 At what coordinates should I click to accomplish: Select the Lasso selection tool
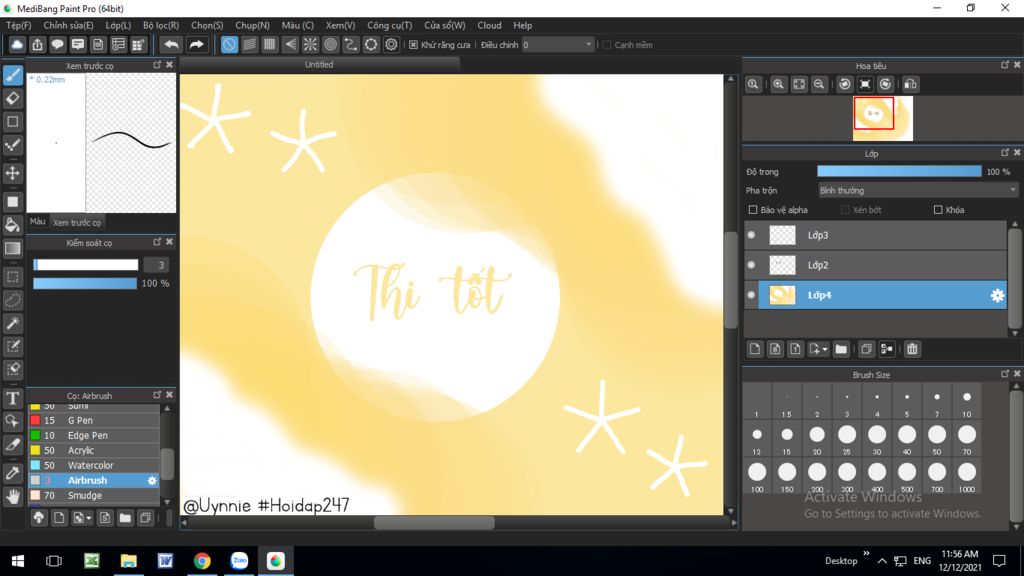[12, 300]
